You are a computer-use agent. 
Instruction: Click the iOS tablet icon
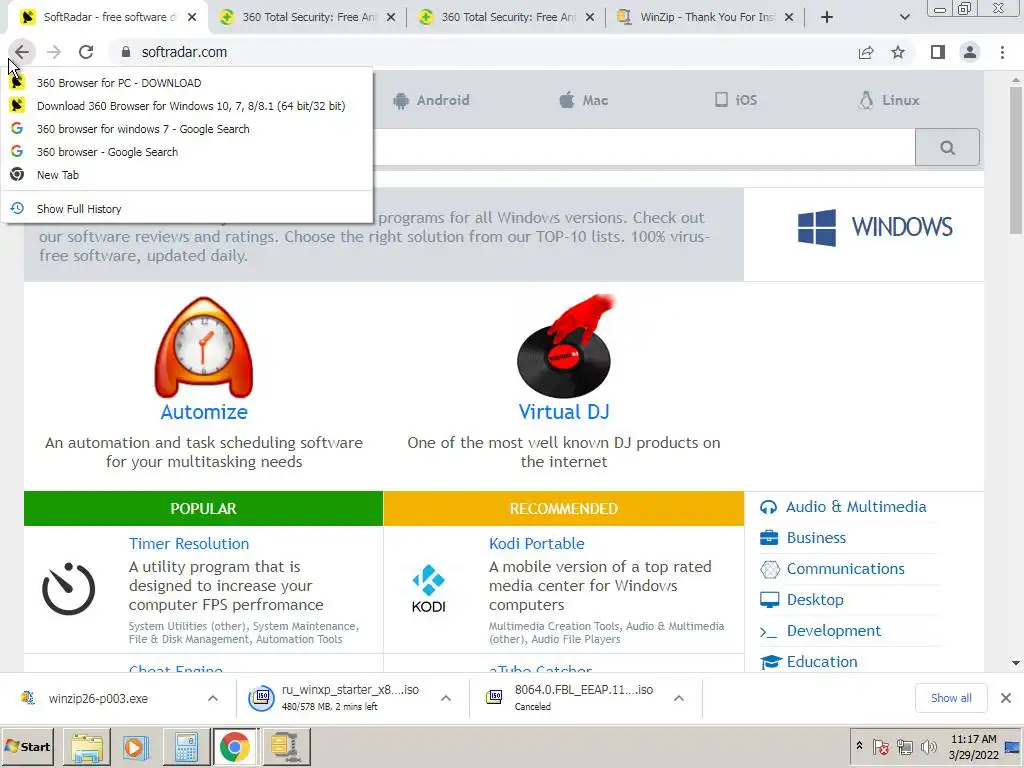(721, 100)
